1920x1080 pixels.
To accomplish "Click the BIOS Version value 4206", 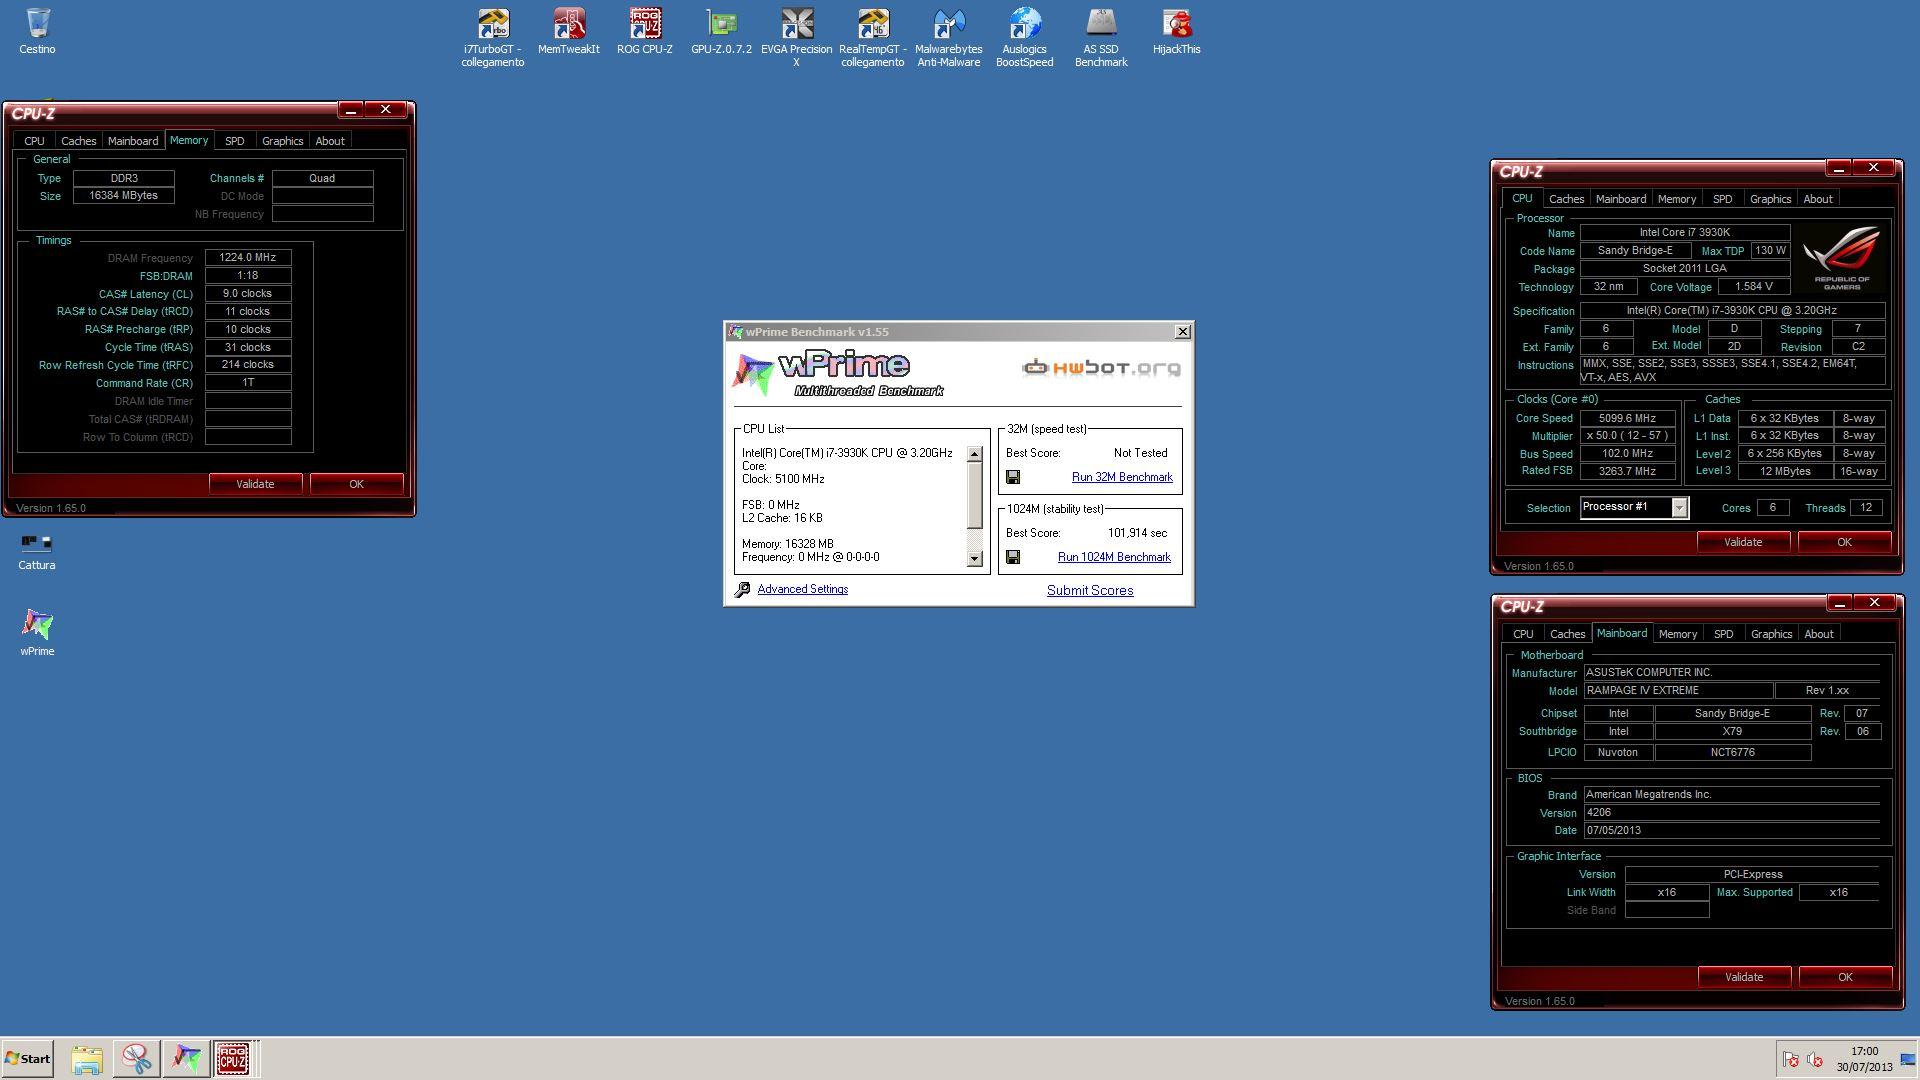I will point(1732,813).
